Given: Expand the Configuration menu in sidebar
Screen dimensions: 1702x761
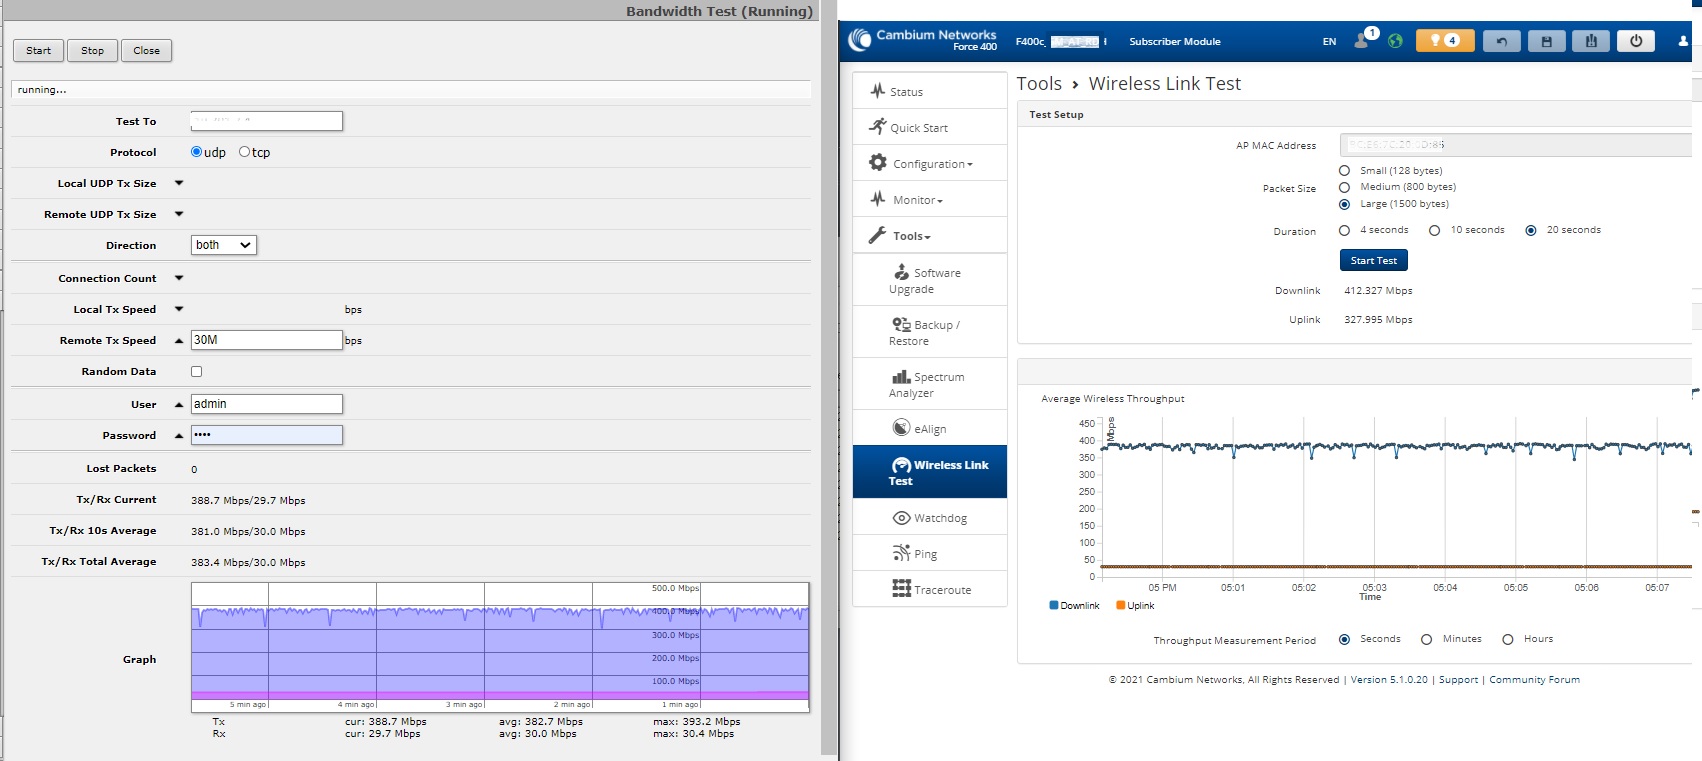Looking at the screenshot, I should 929,164.
